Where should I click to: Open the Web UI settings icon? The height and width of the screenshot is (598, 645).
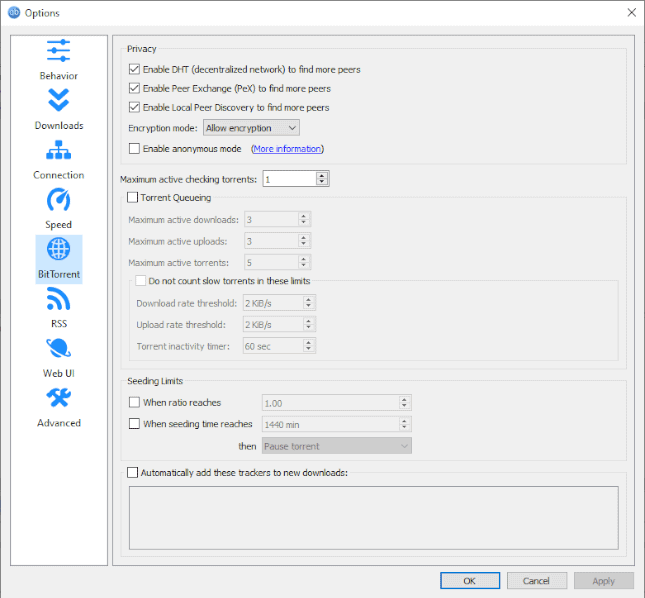(x=58, y=348)
